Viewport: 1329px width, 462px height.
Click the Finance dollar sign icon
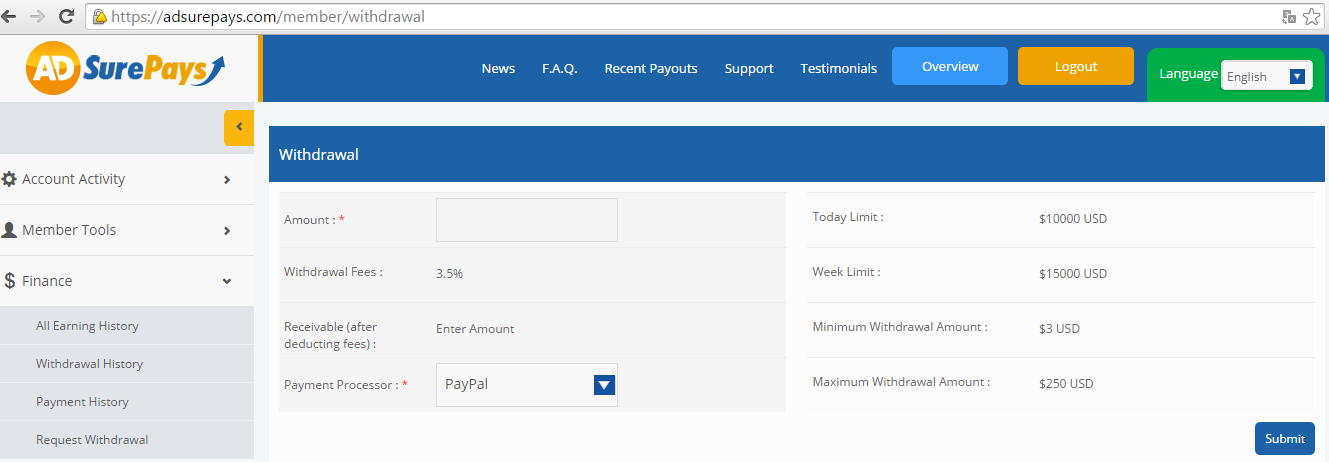[x=9, y=281]
